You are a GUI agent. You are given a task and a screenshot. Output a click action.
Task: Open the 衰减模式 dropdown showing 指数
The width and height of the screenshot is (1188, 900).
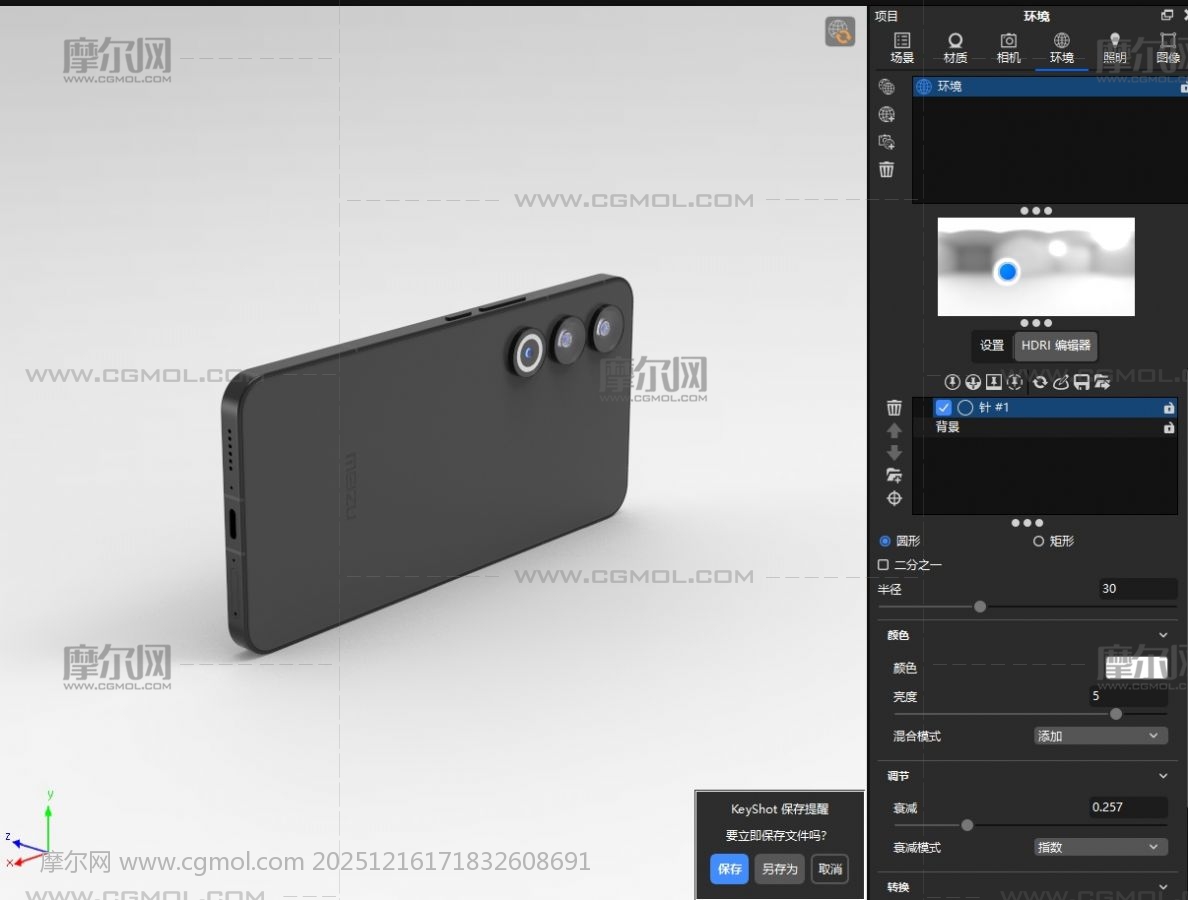[x=1100, y=847]
